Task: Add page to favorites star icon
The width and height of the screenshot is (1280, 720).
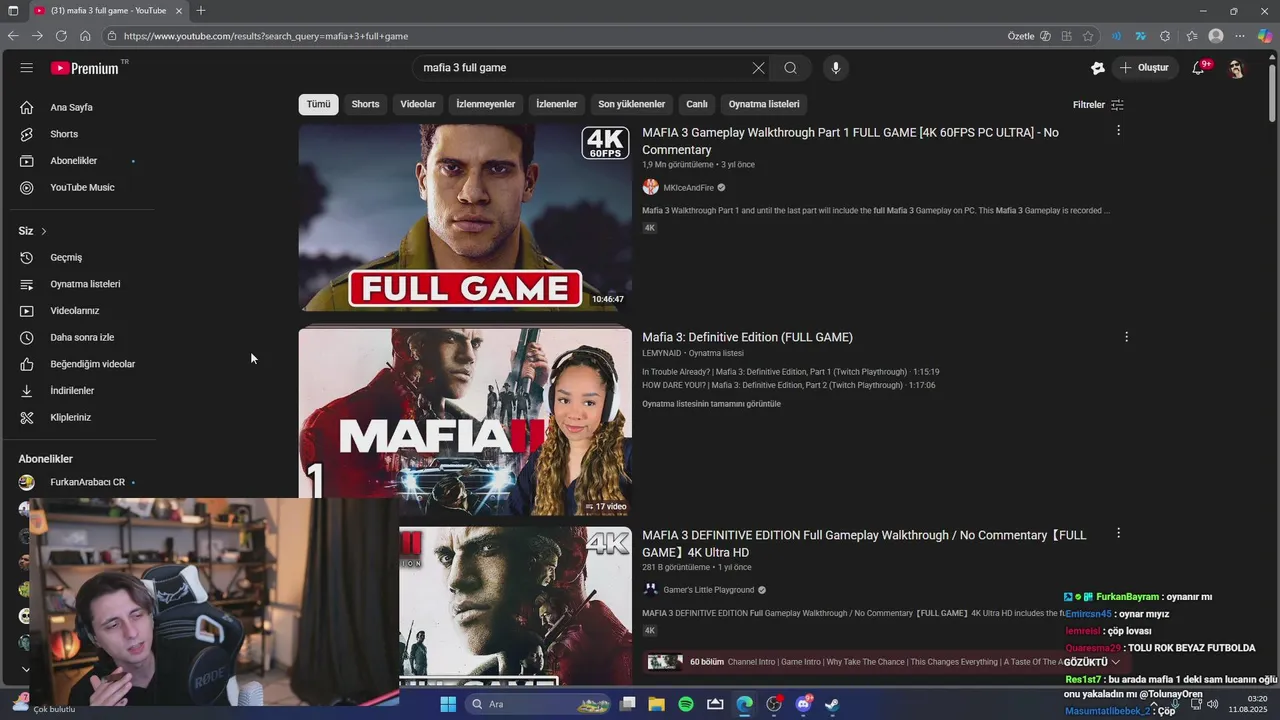Action: click(x=1088, y=36)
